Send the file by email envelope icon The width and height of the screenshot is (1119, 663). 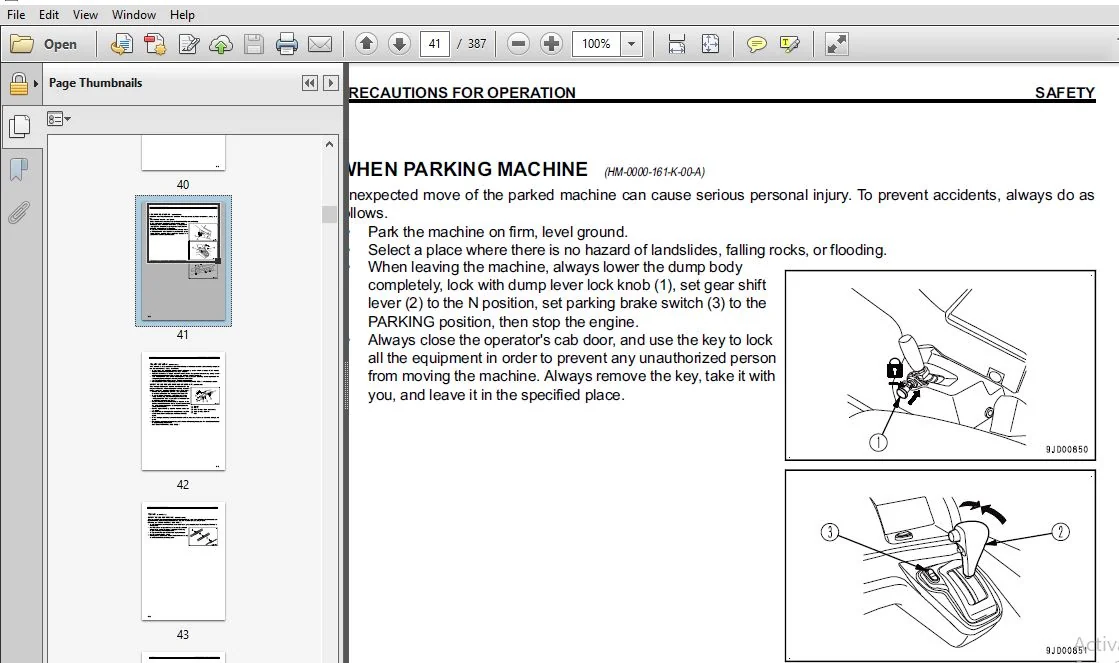[x=320, y=44]
